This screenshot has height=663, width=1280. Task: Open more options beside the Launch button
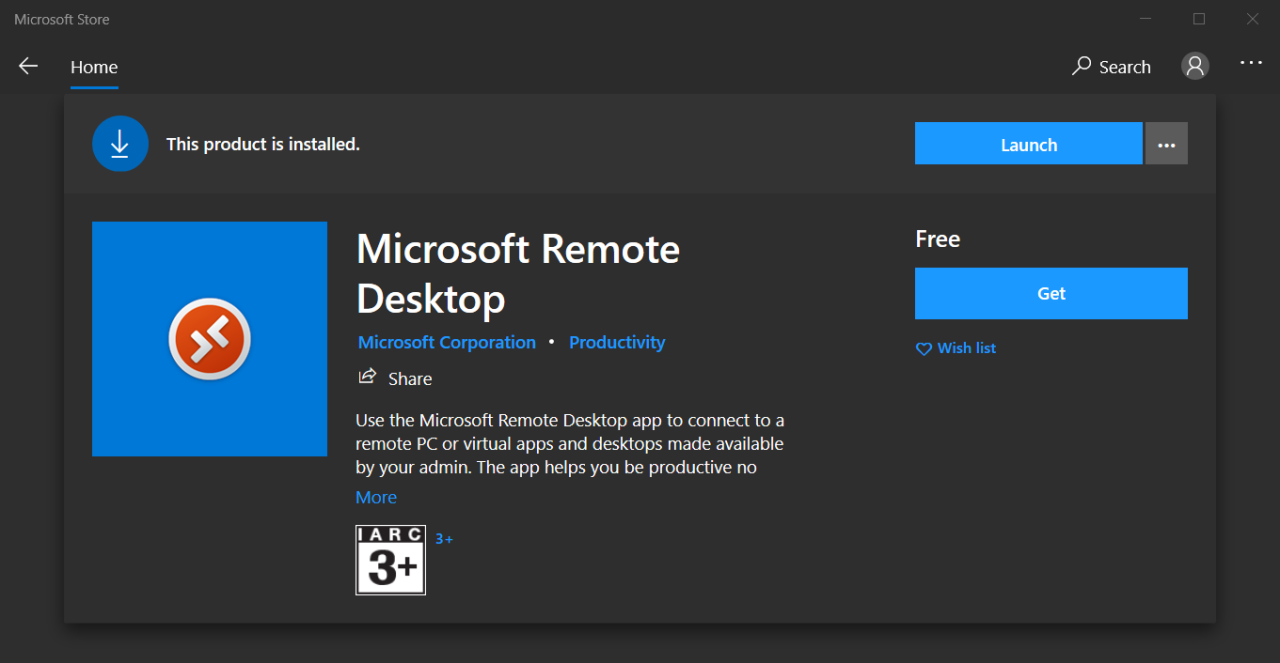pos(1166,144)
